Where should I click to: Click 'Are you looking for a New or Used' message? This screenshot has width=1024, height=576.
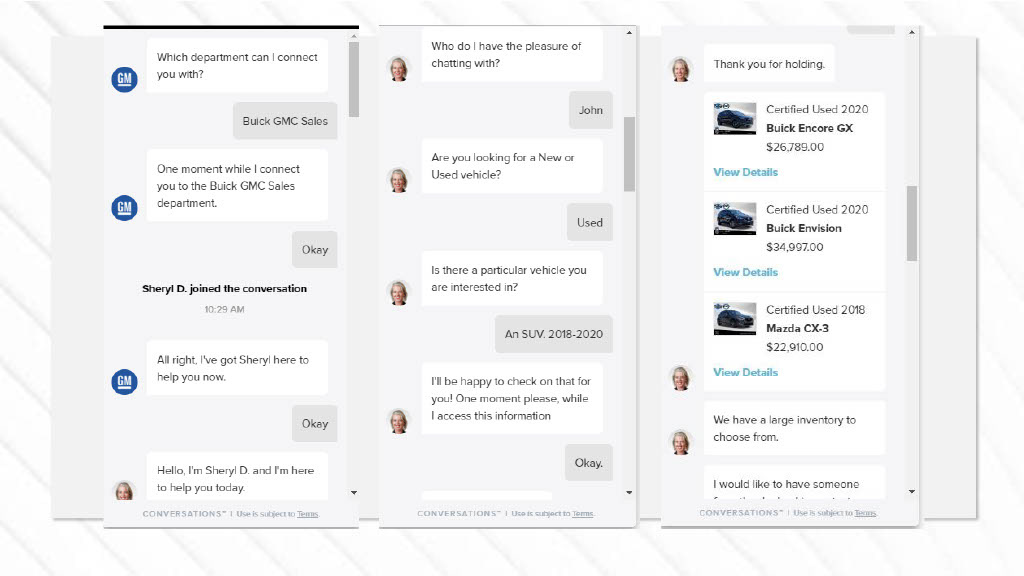[x=512, y=166]
